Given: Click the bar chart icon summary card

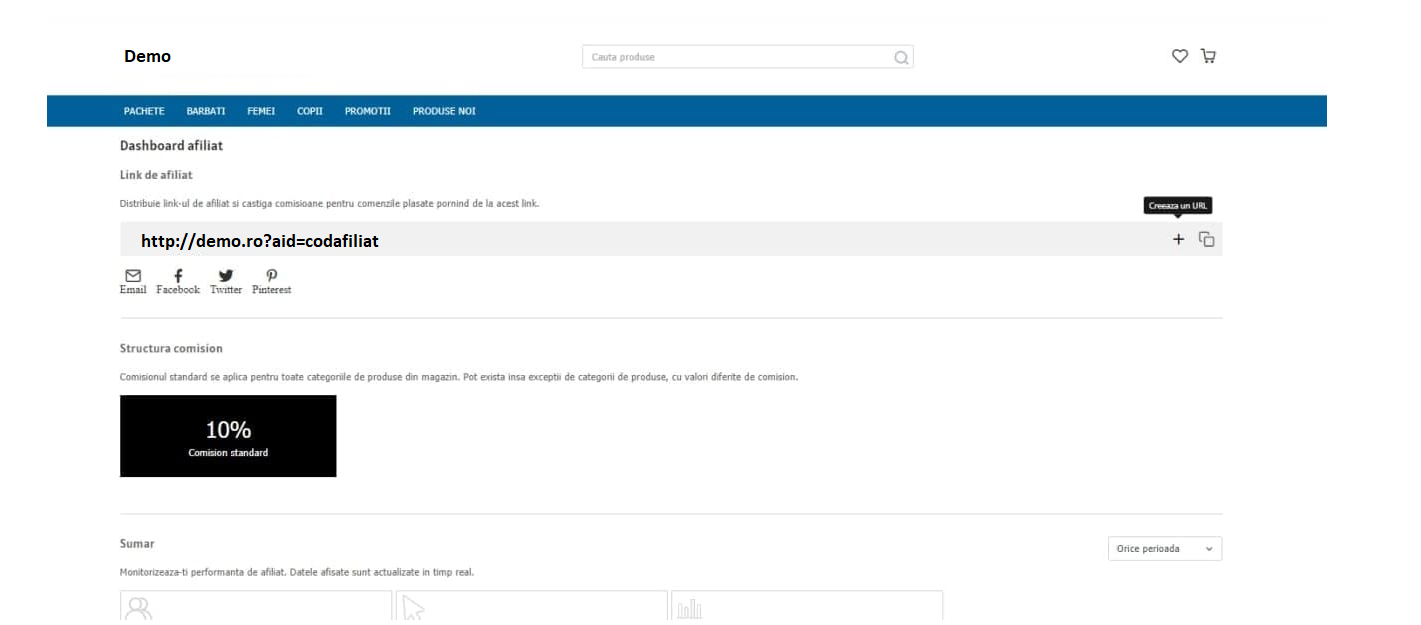Looking at the screenshot, I should 807,606.
